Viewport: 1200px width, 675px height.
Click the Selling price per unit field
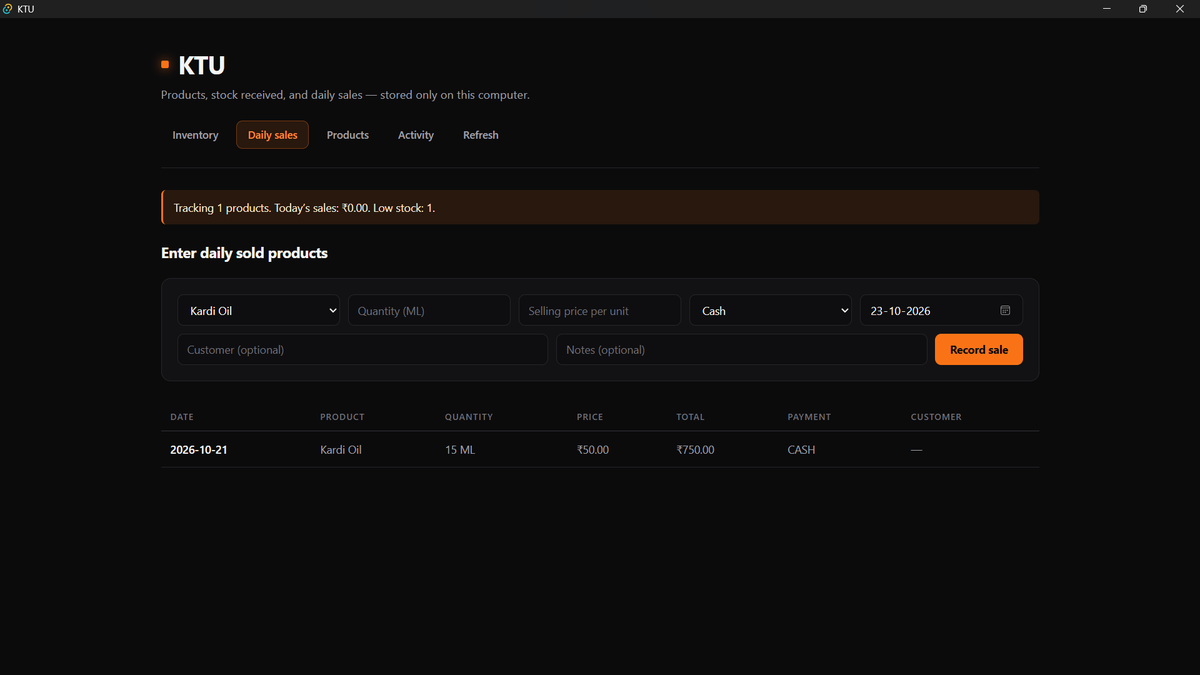(600, 310)
